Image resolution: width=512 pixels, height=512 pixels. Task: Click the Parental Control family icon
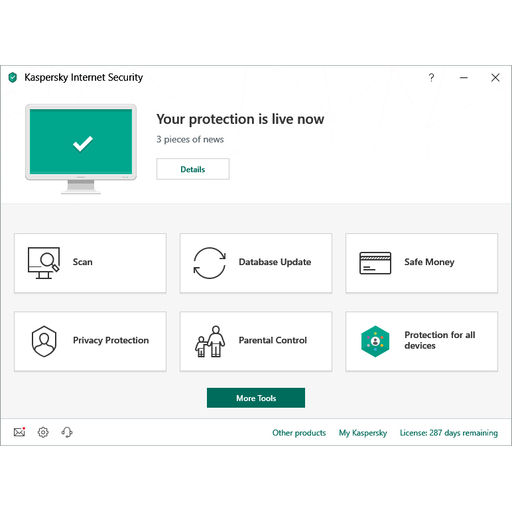[210, 341]
